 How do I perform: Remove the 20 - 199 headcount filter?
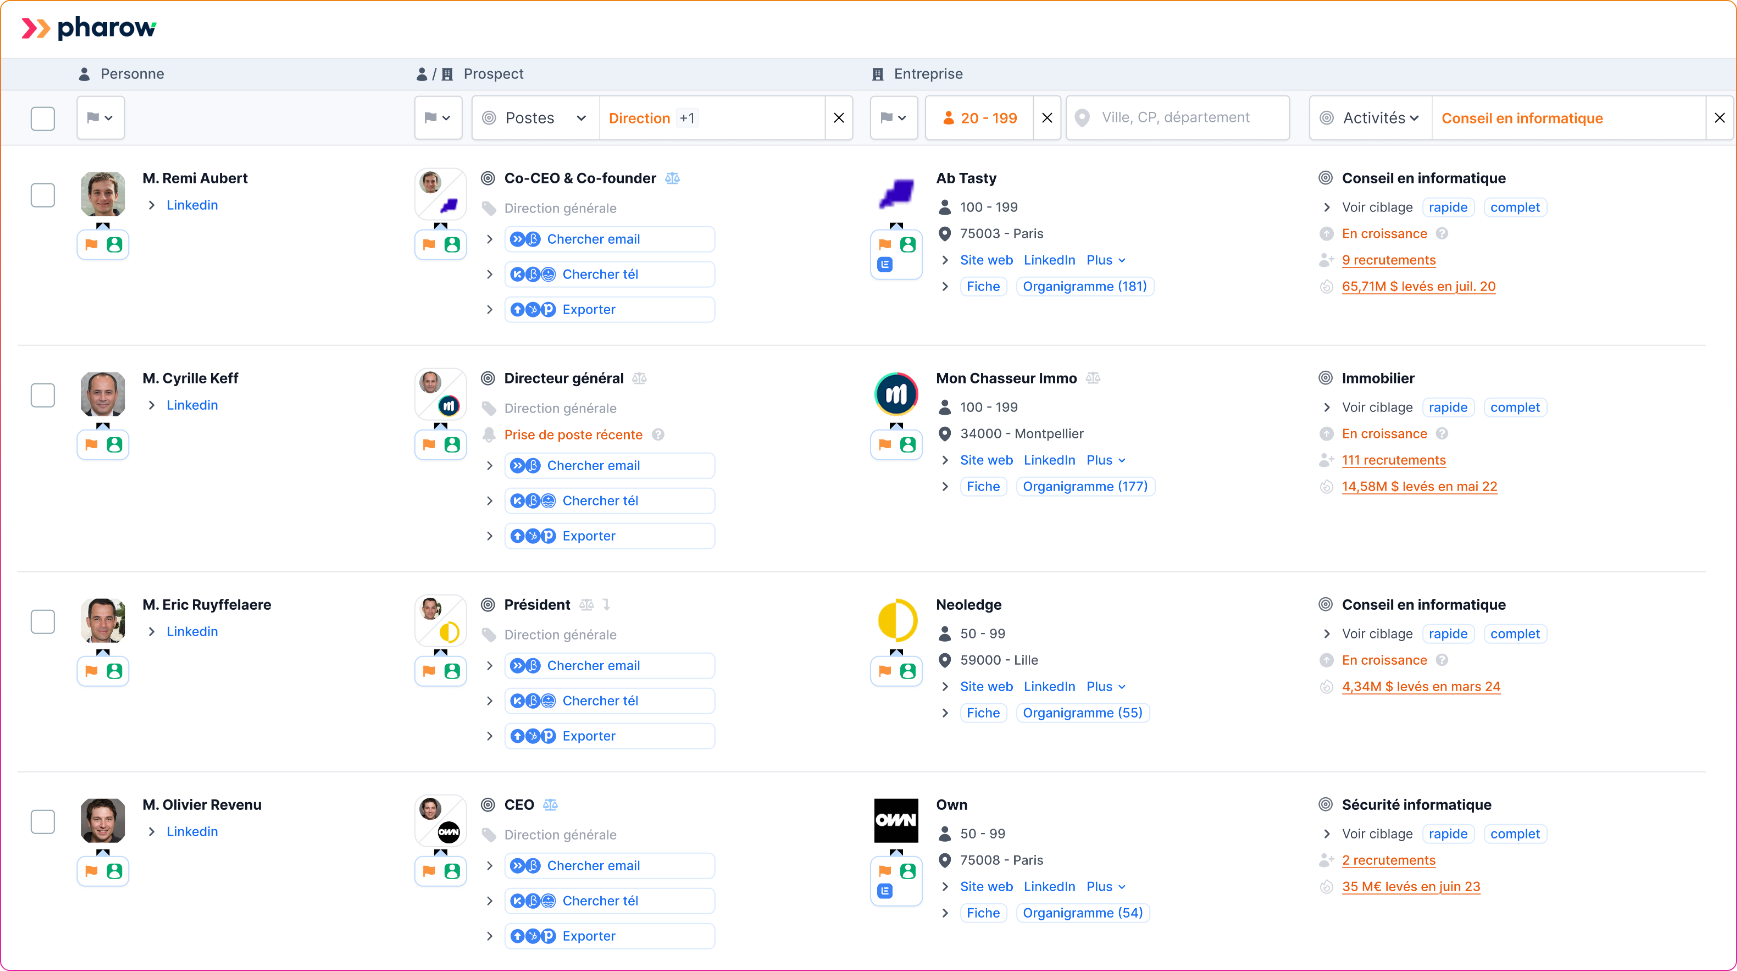pos(1047,118)
